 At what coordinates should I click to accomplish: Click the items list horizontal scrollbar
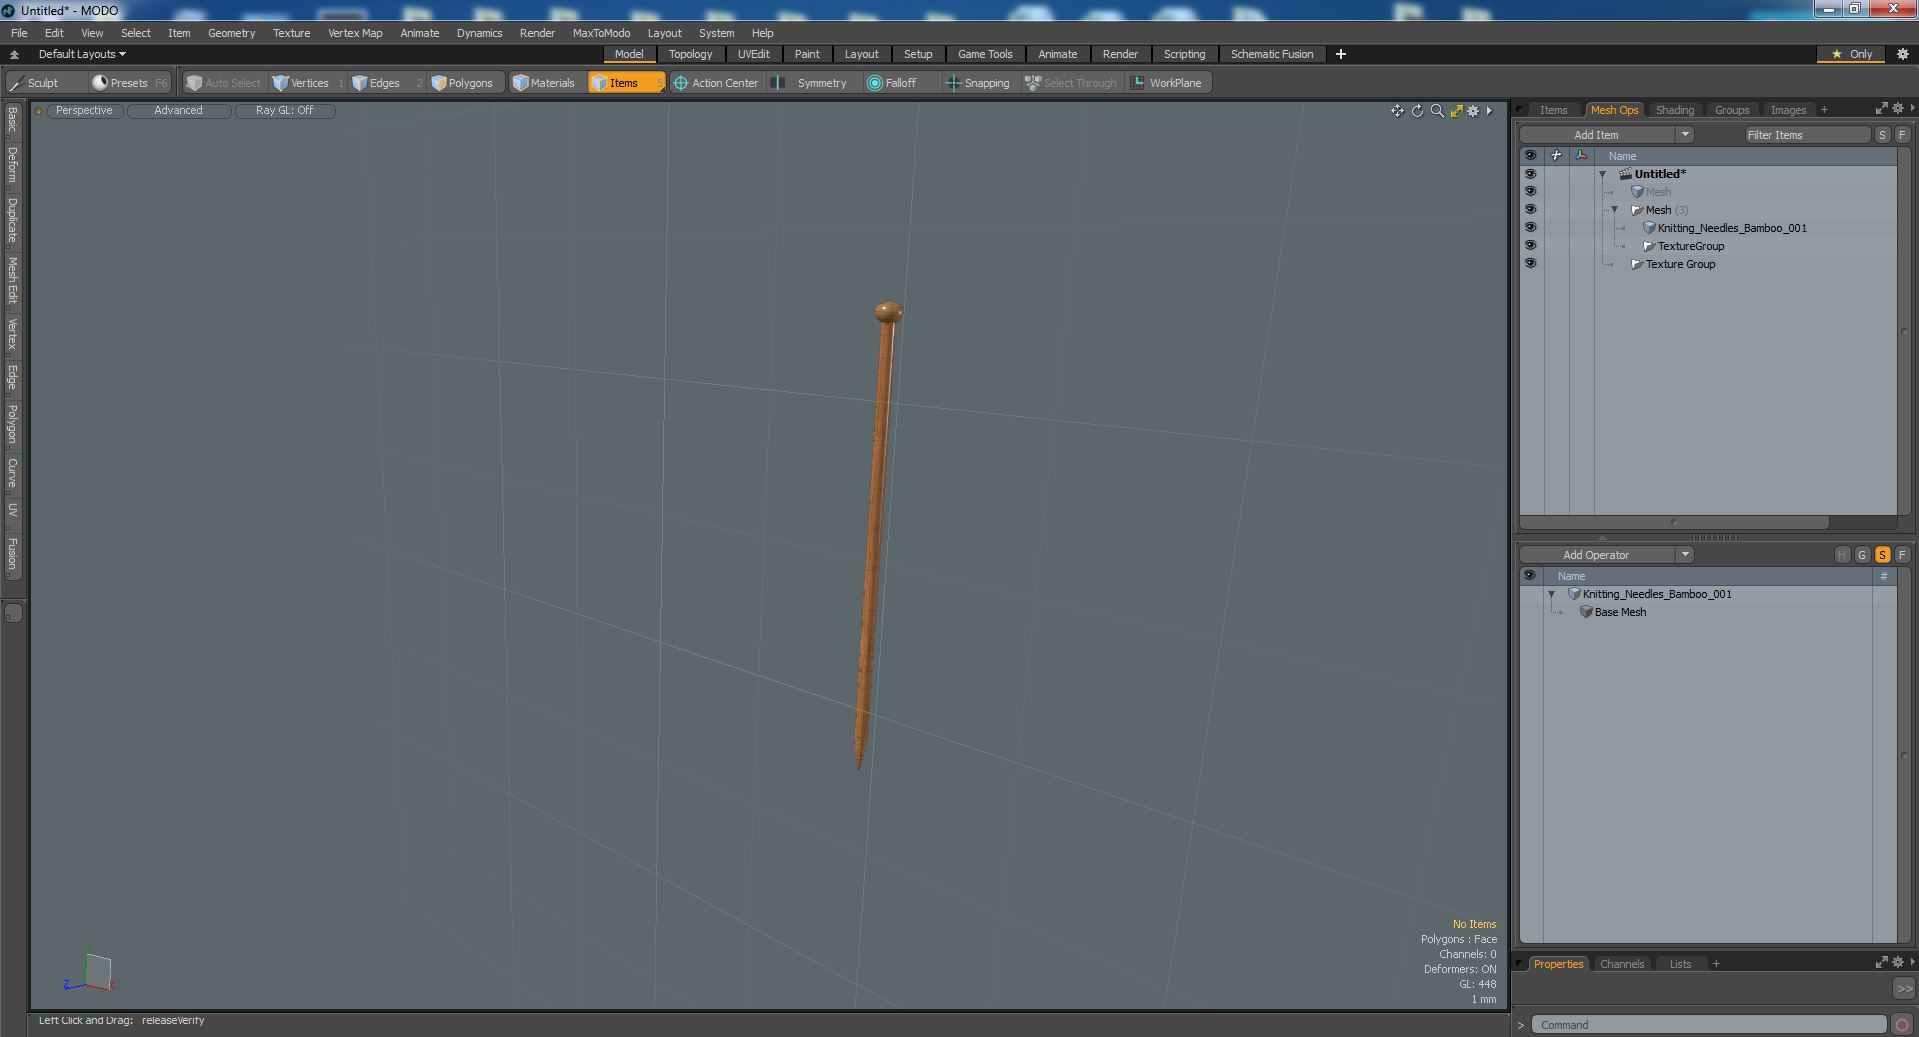tap(1674, 522)
